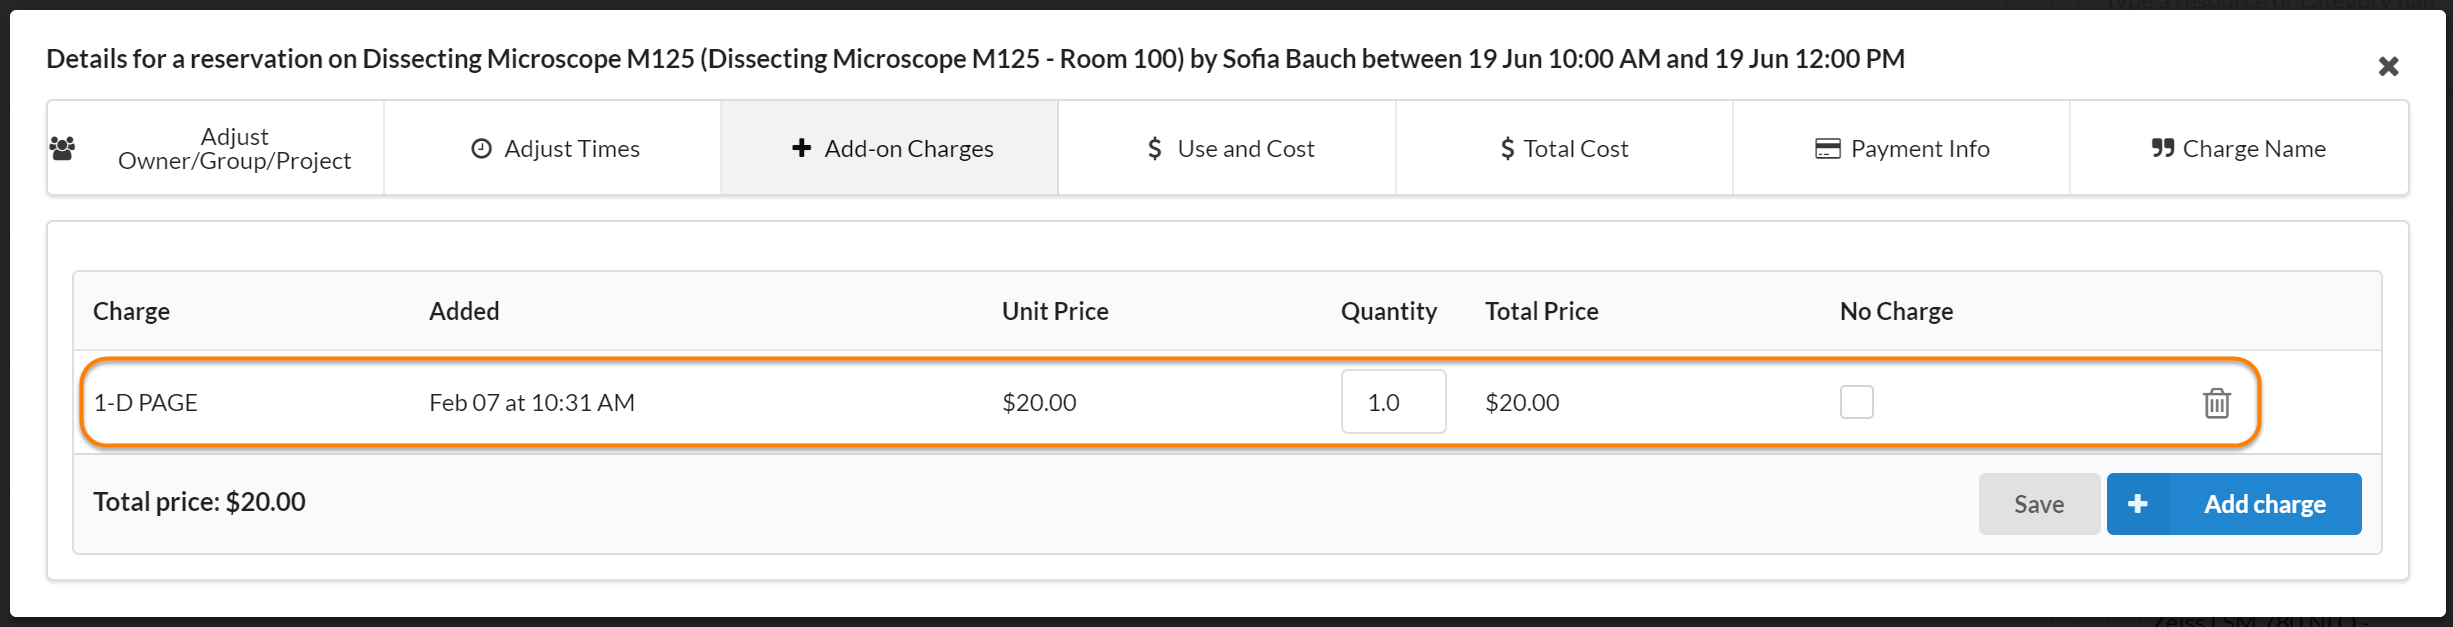Click the Add charge button label
This screenshot has width=2453, height=627.
pyautogui.click(x=2264, y=504)
